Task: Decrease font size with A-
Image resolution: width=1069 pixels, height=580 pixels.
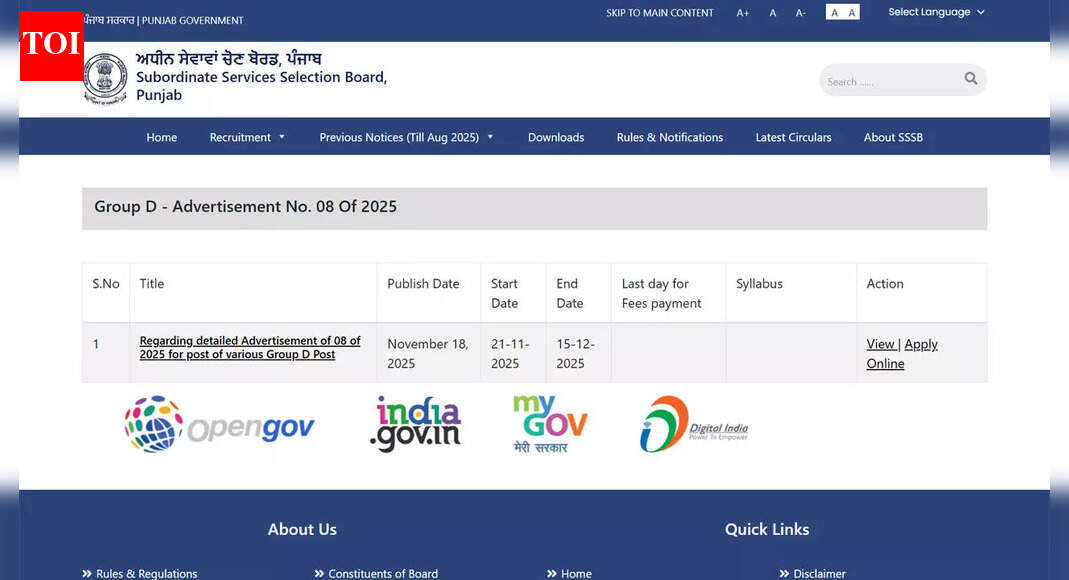Action: click(799, 12)
